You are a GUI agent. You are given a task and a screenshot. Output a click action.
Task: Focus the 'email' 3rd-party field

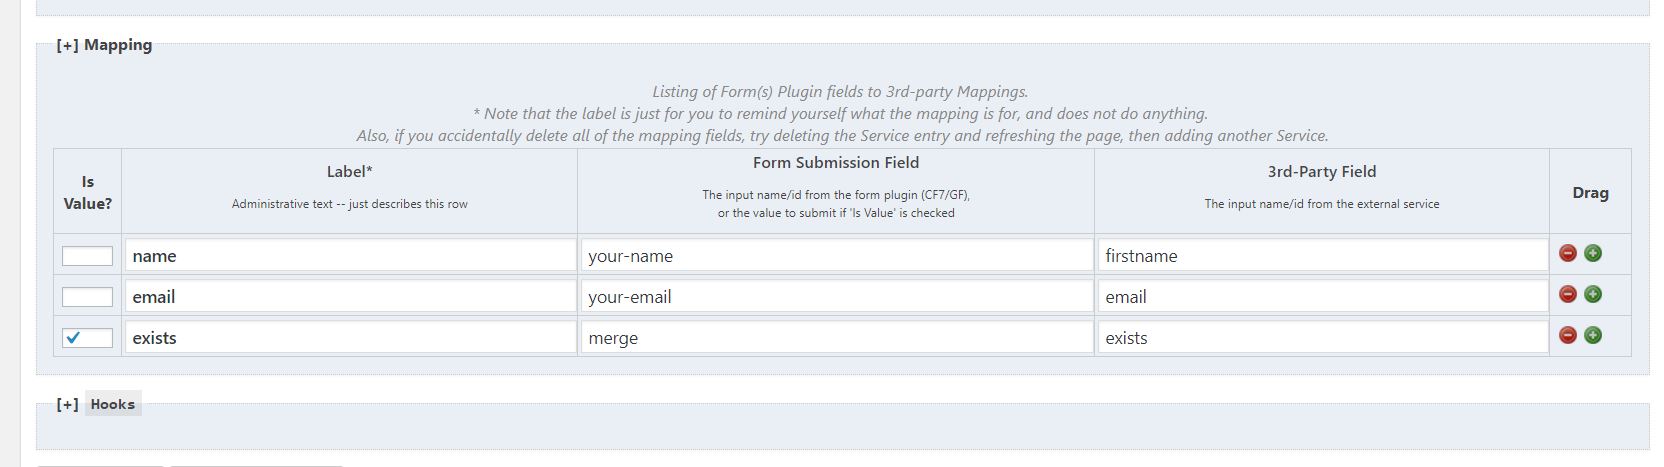tap(1322, 297)
